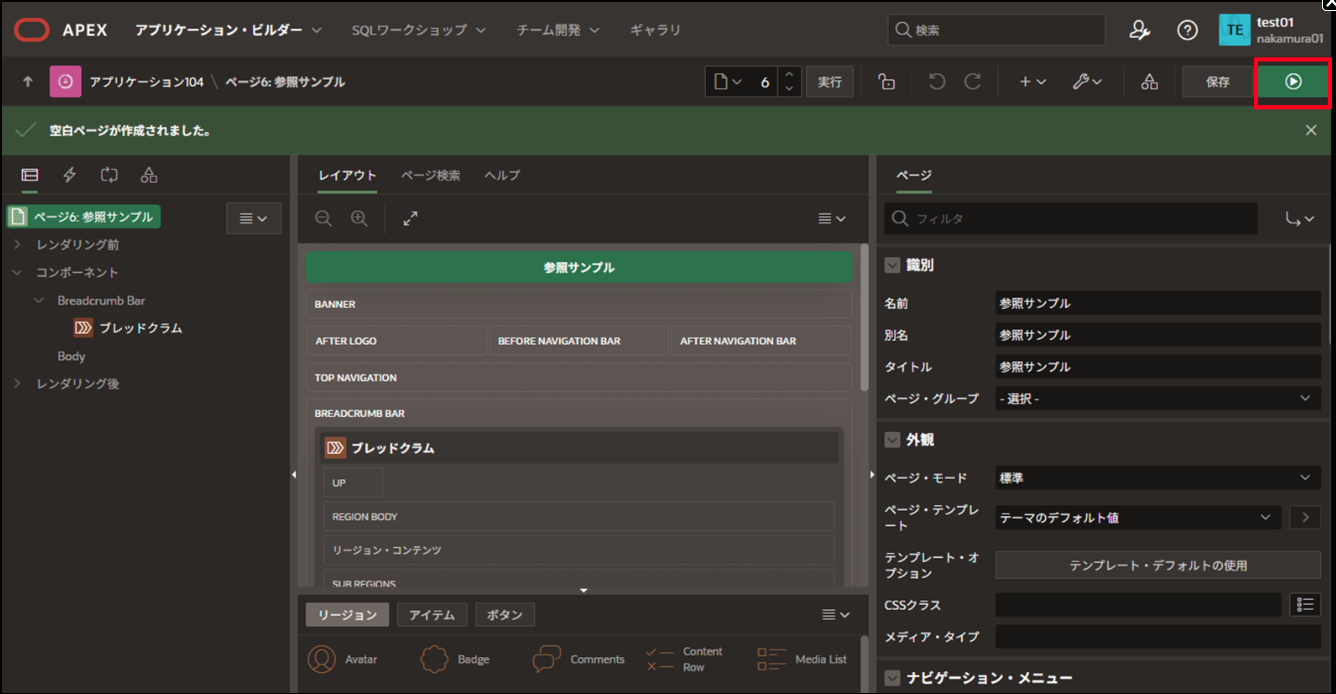Viewport: 1336px width, 694px height.
Task: Open the Processing tab icon in left pane
Action: tap(109, 175)
